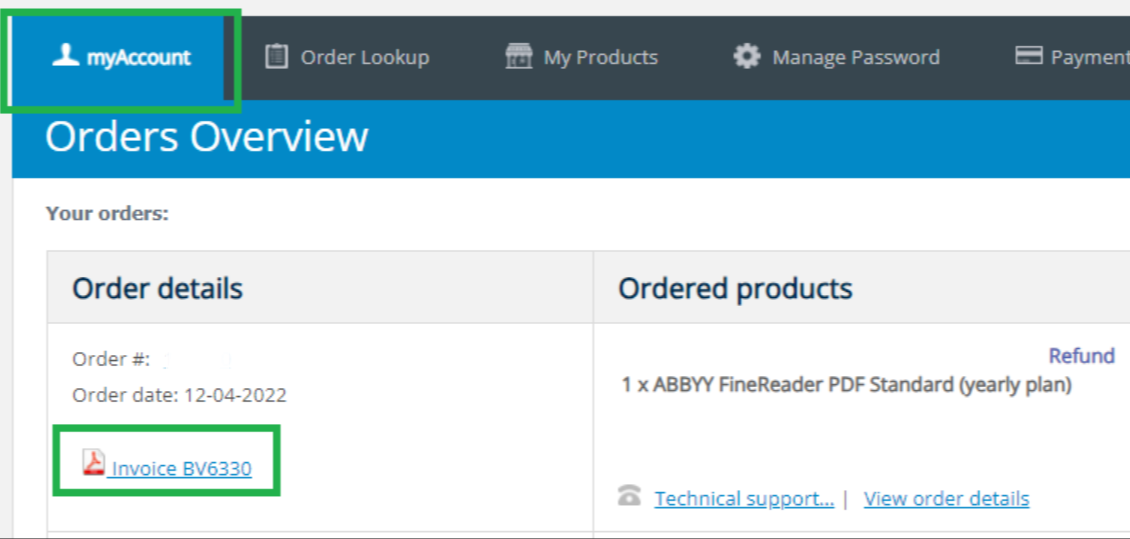This screenshot has height=539, width=1130.
Task: Click the 'Your orders:' label
Action: [x=107, y=213]
